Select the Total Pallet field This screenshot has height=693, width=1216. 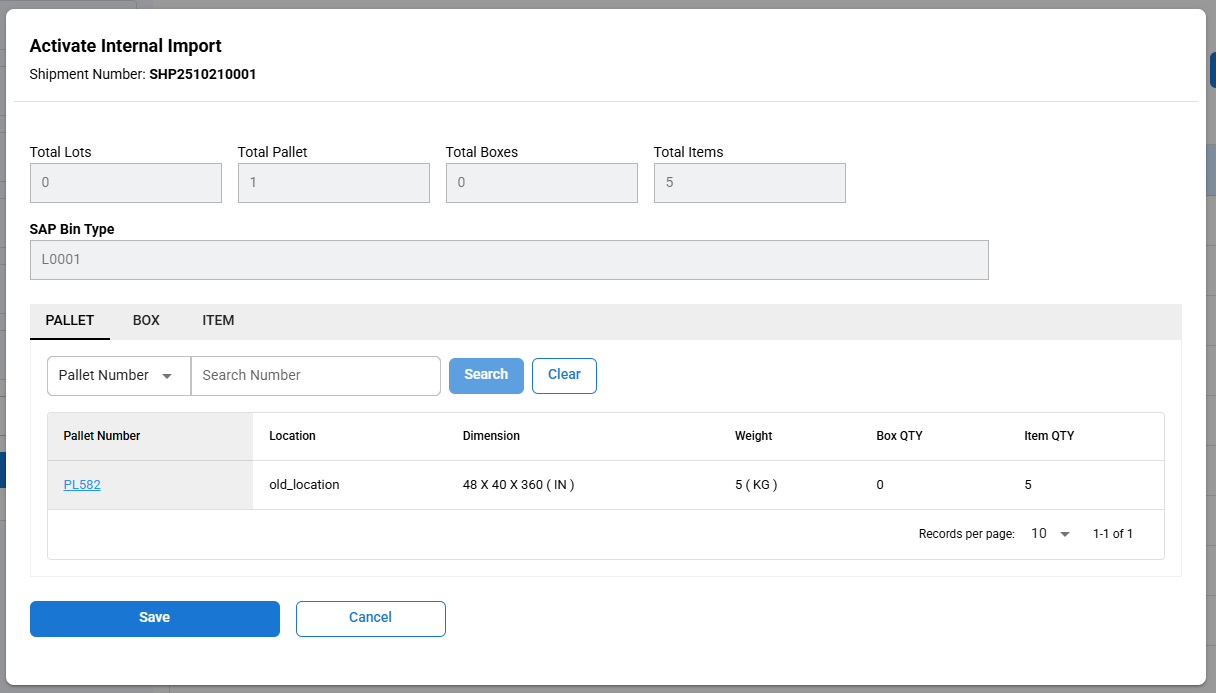pyautogui.click(x=334, y=183)
